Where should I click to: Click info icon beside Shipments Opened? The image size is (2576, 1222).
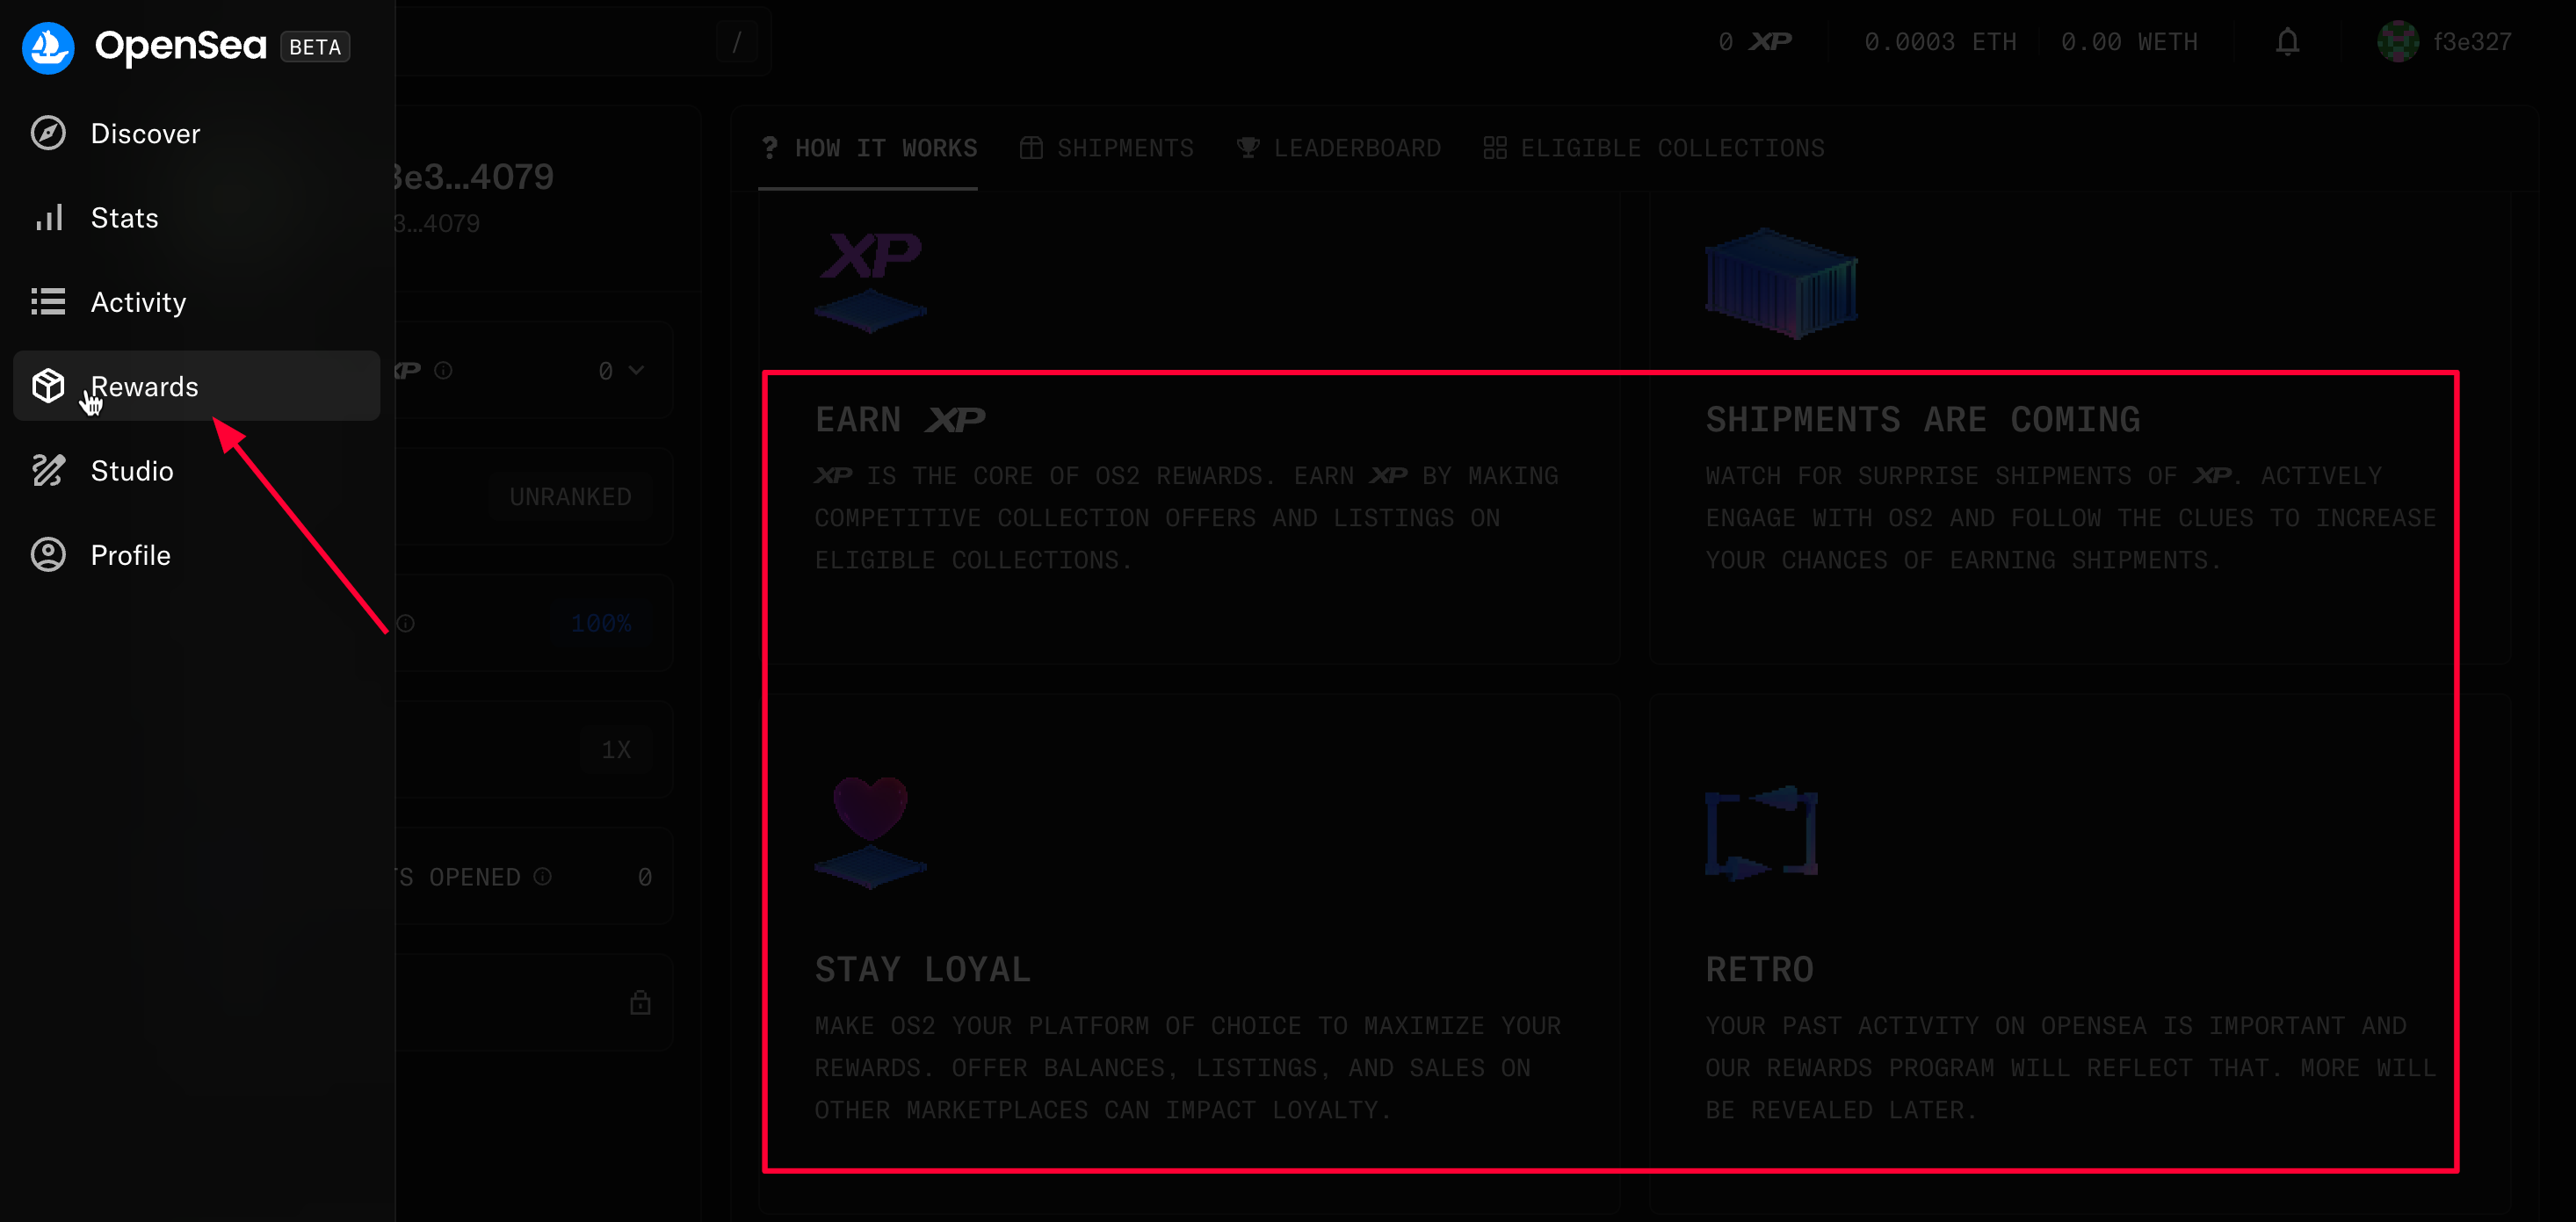pos(542,876)
